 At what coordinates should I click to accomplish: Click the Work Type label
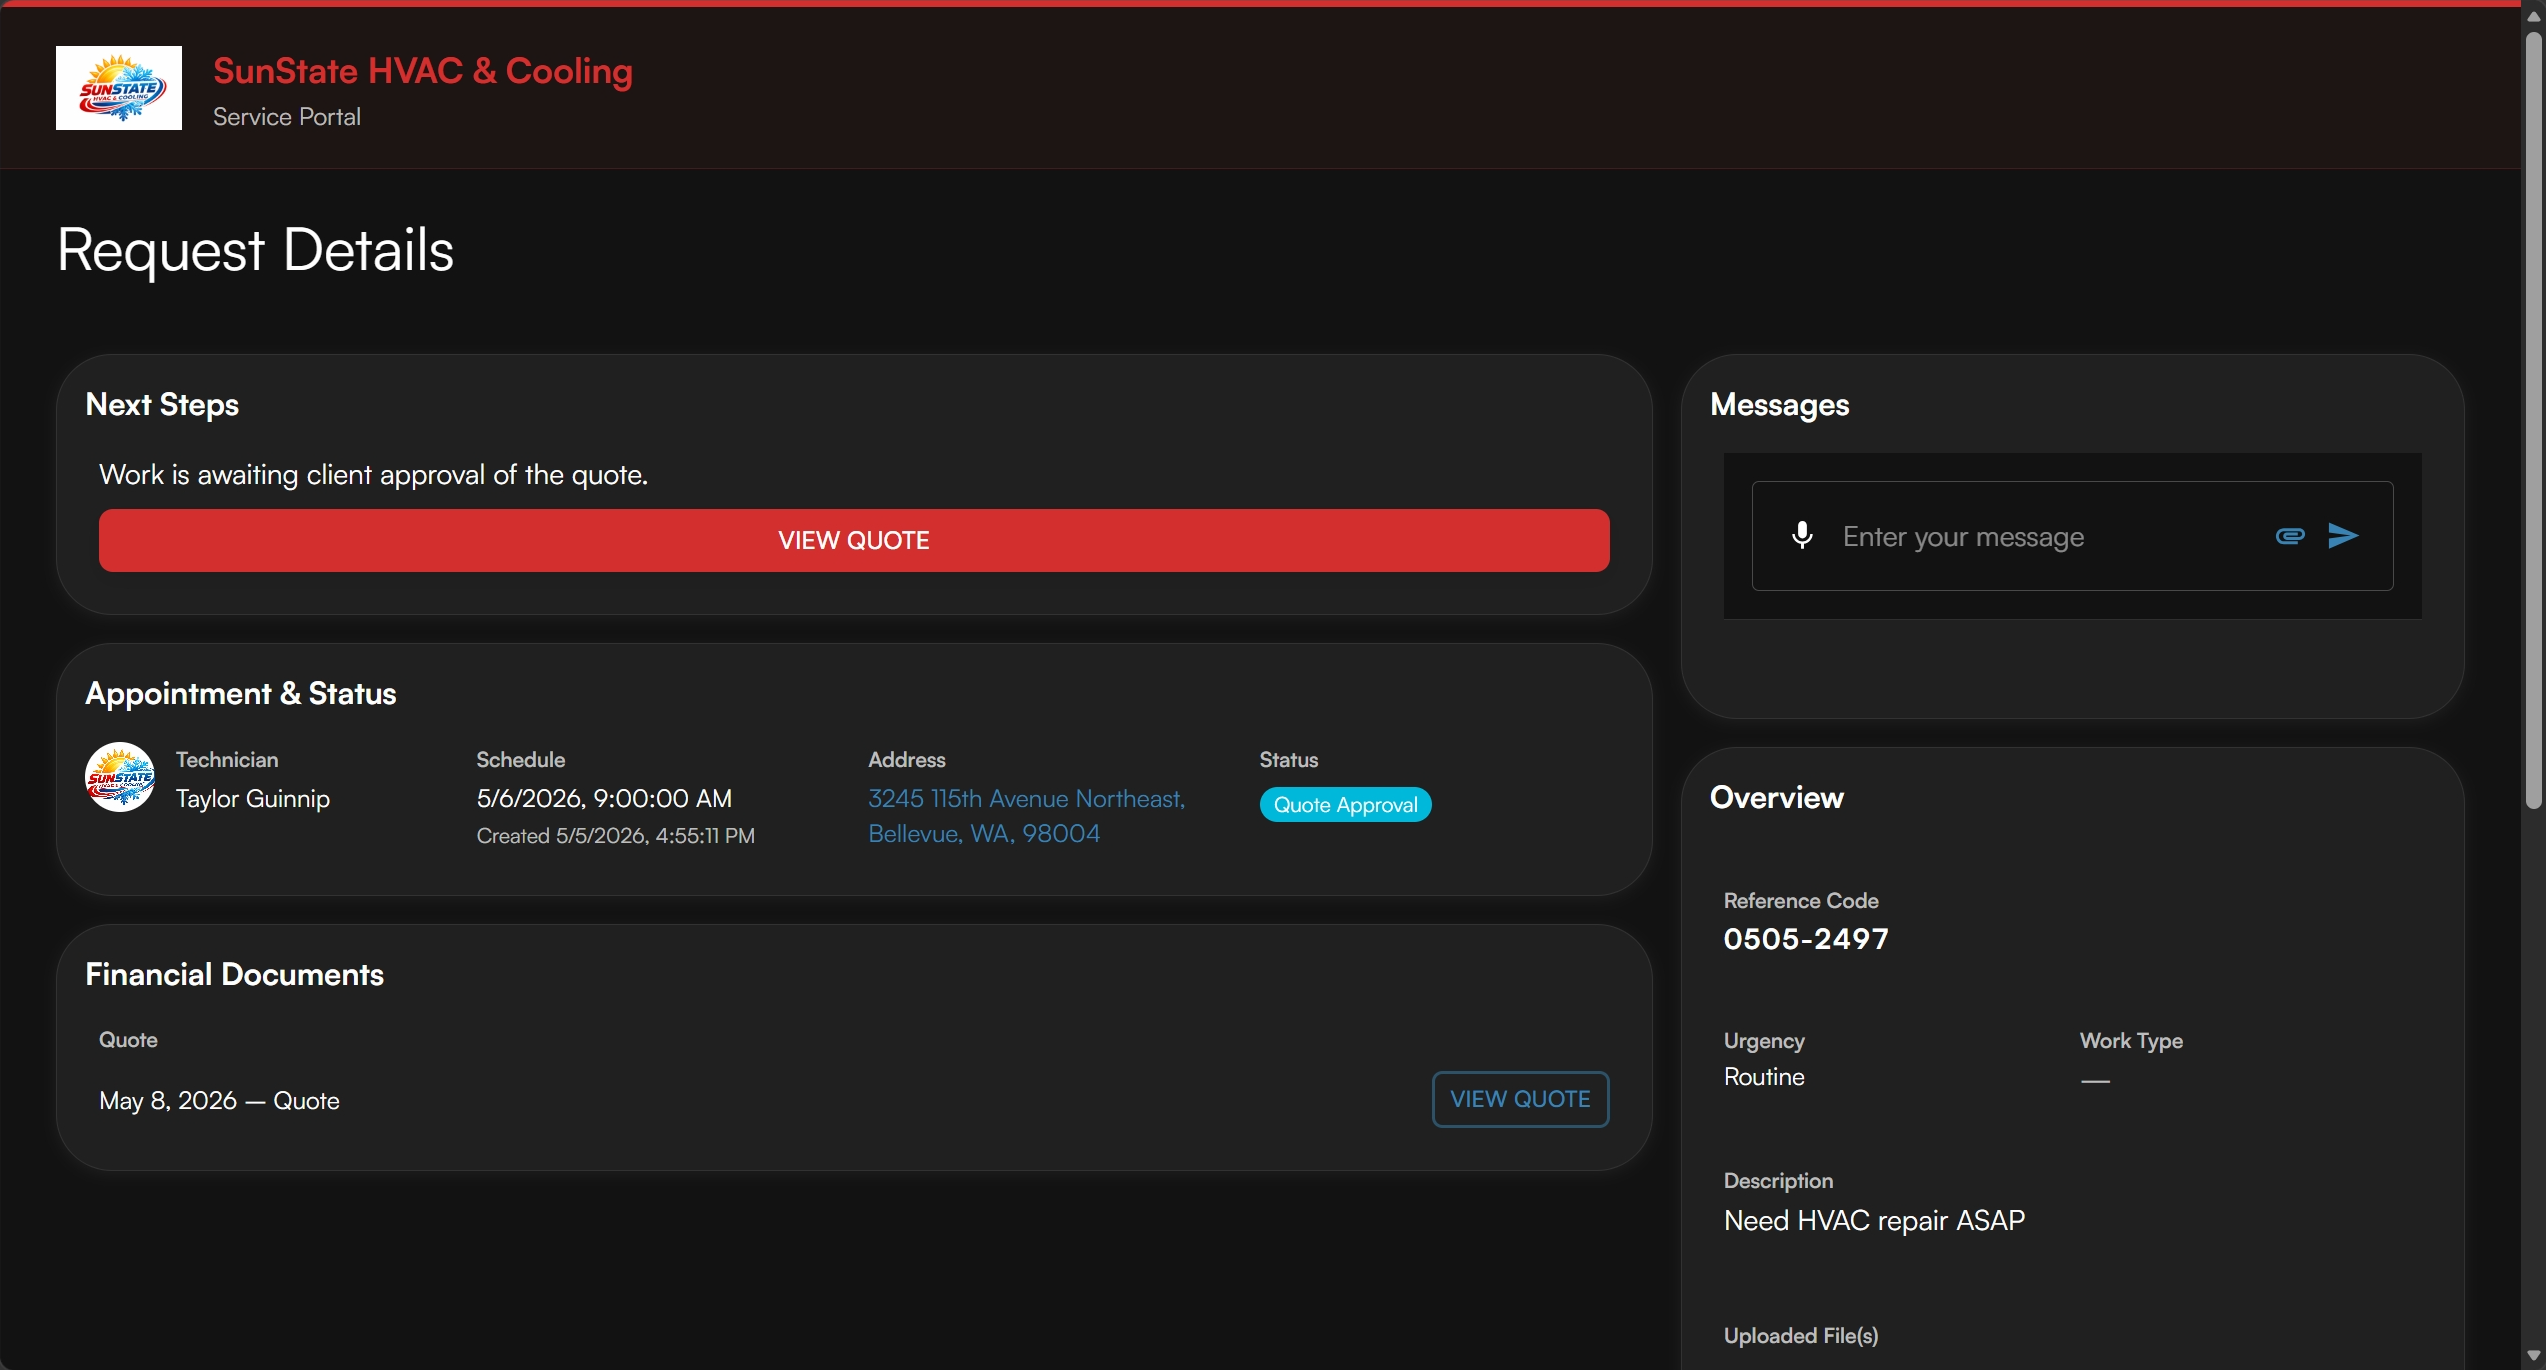pyautogui.click(x=2131, y=1041)
